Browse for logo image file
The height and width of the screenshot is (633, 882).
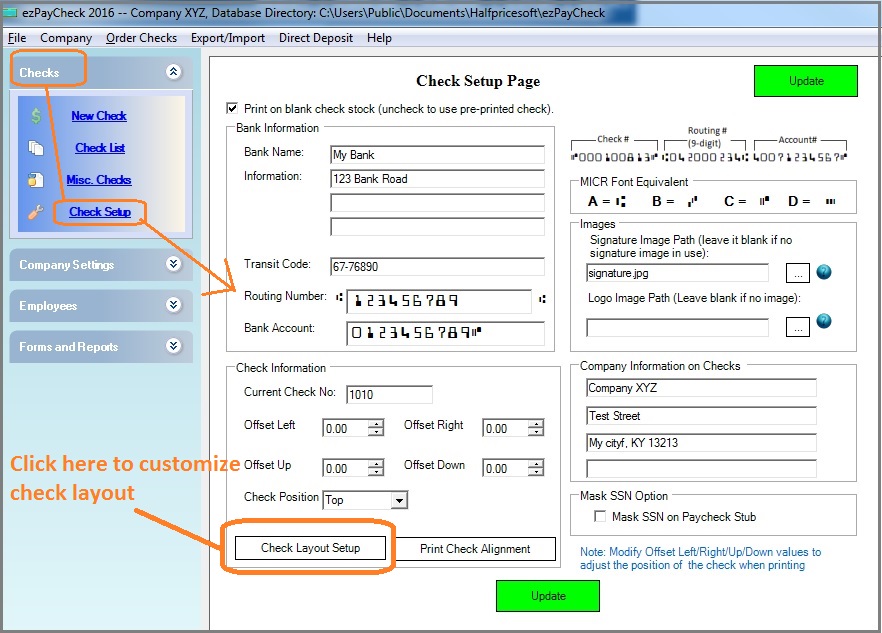(x=797, y=326)
